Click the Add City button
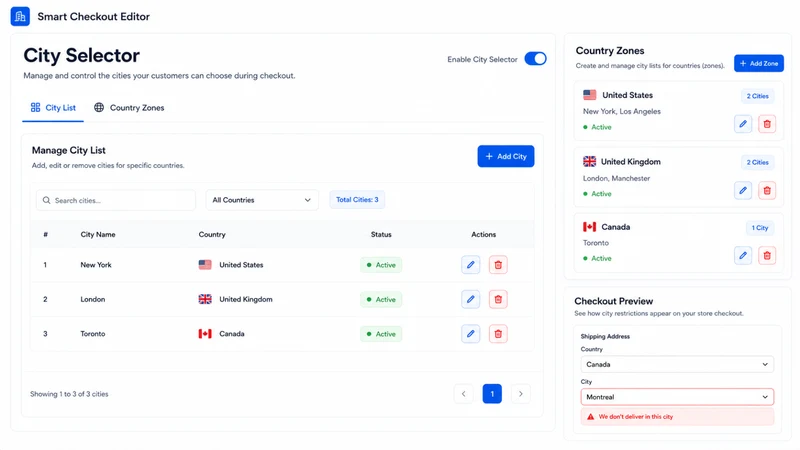Viewport: 800px width, 450px height. click(506, 156)
